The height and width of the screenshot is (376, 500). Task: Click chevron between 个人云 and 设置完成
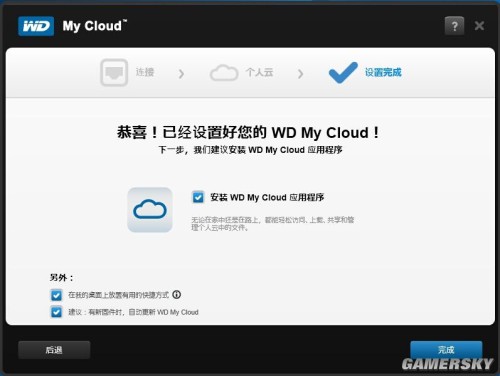tap(300, 73)
